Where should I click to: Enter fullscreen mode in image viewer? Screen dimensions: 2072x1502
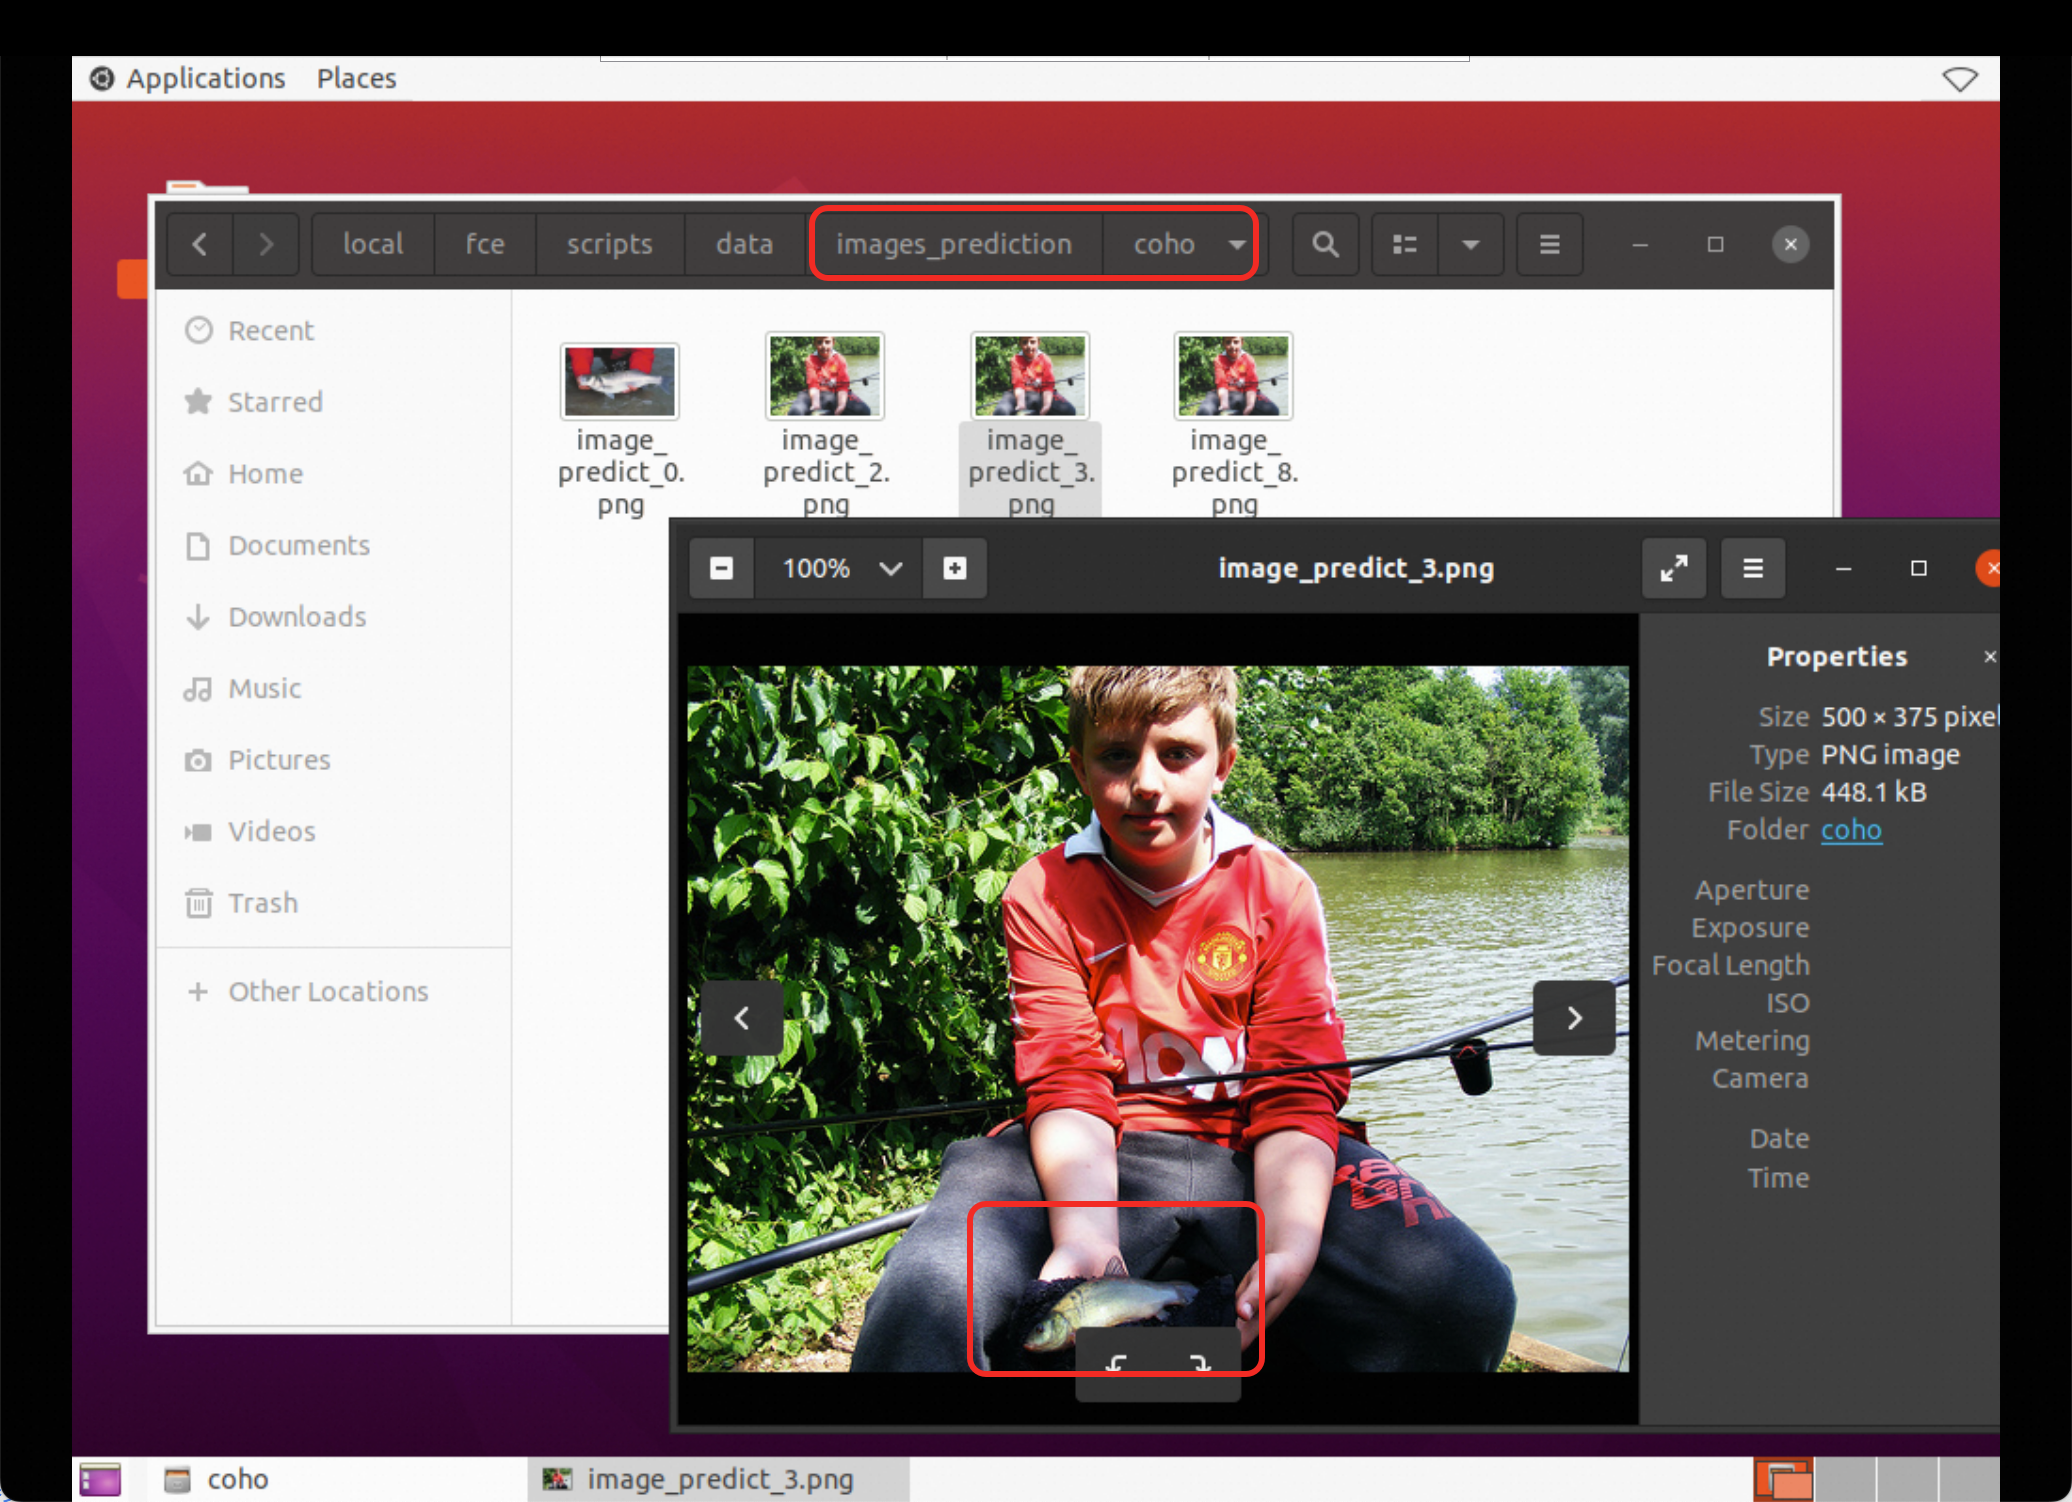[x=1673, y=568]
